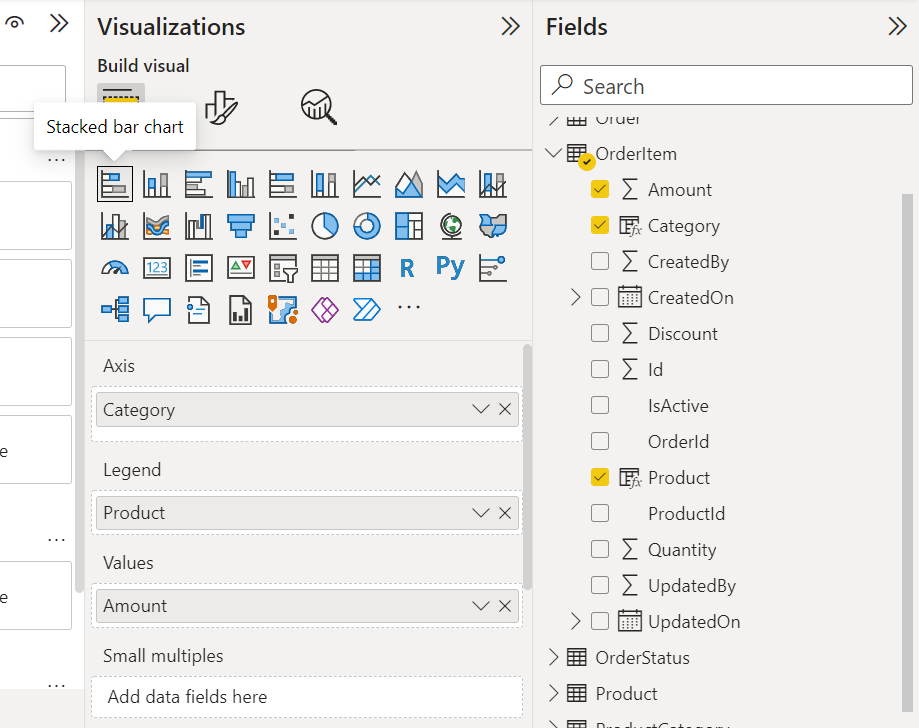Expand the OrderStatus table

tap(553, 658)
